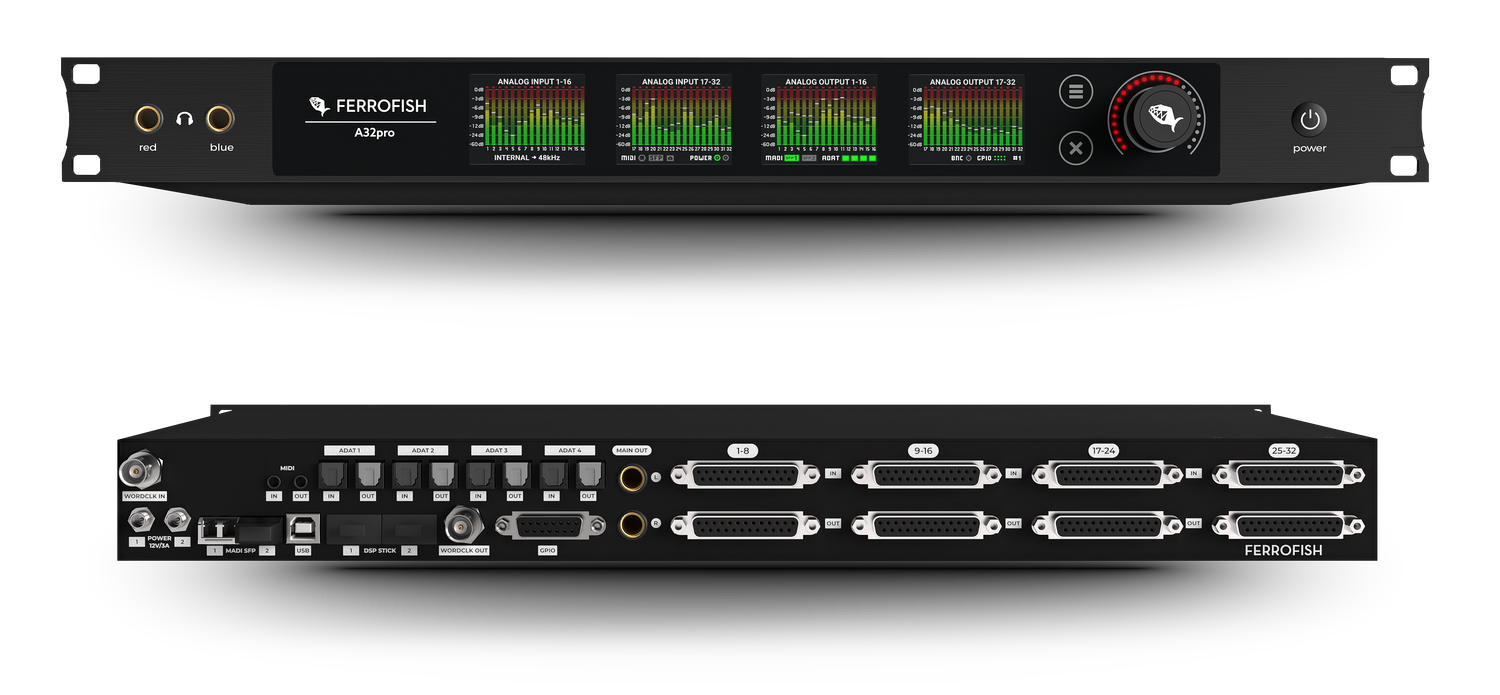Image resolution: width=1500 pixels, height=695 pixels.
Task: Click the WORDCLK OUT BNC connector
Action: coord(463,523)
